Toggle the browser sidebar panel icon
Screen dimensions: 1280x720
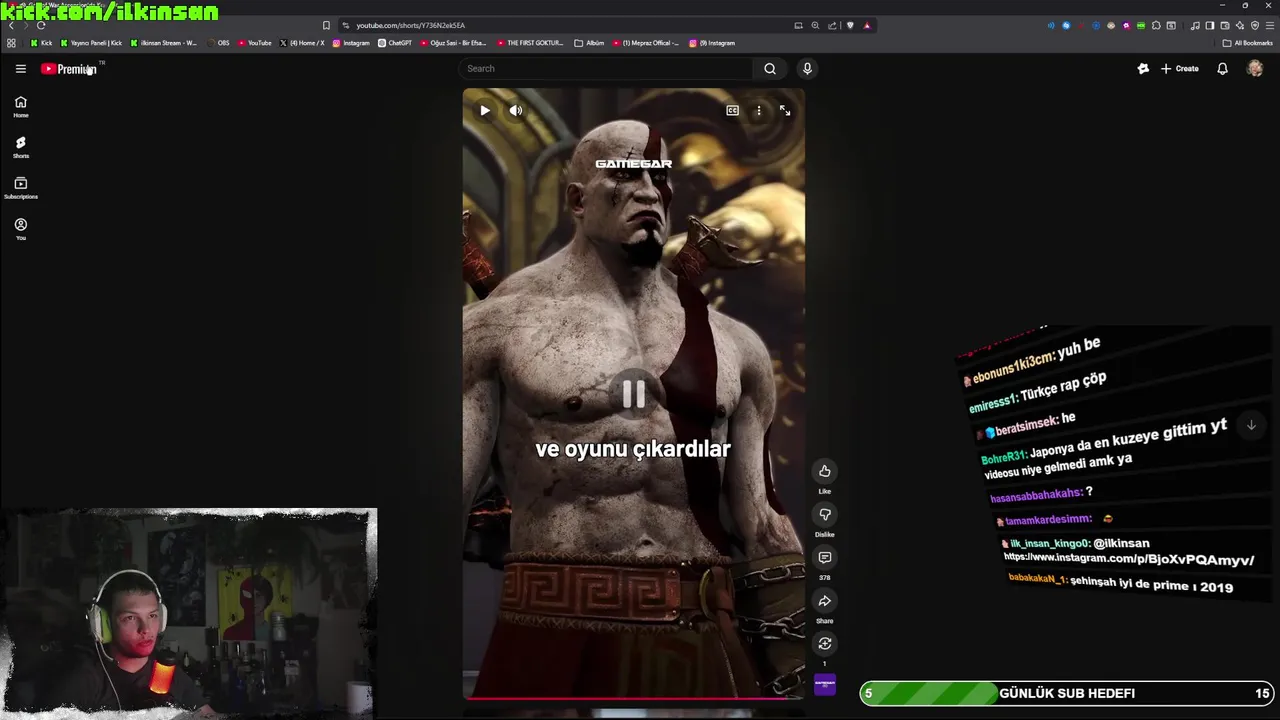click(x=1210, y=25)
